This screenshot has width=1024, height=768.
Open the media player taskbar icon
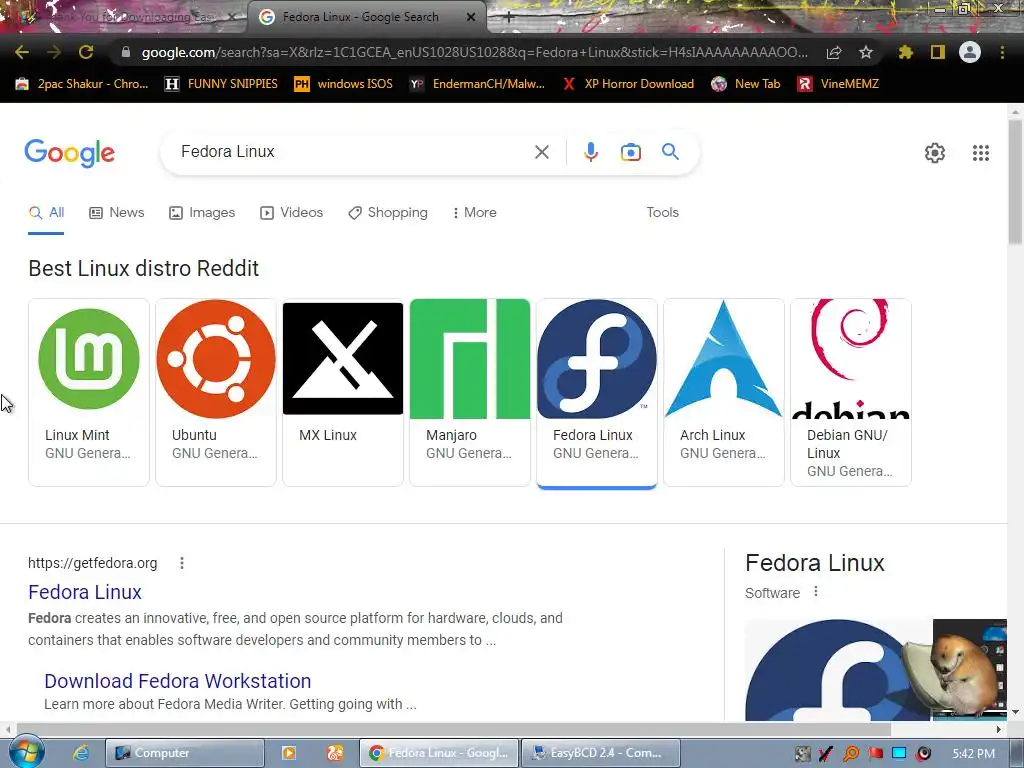288,753
